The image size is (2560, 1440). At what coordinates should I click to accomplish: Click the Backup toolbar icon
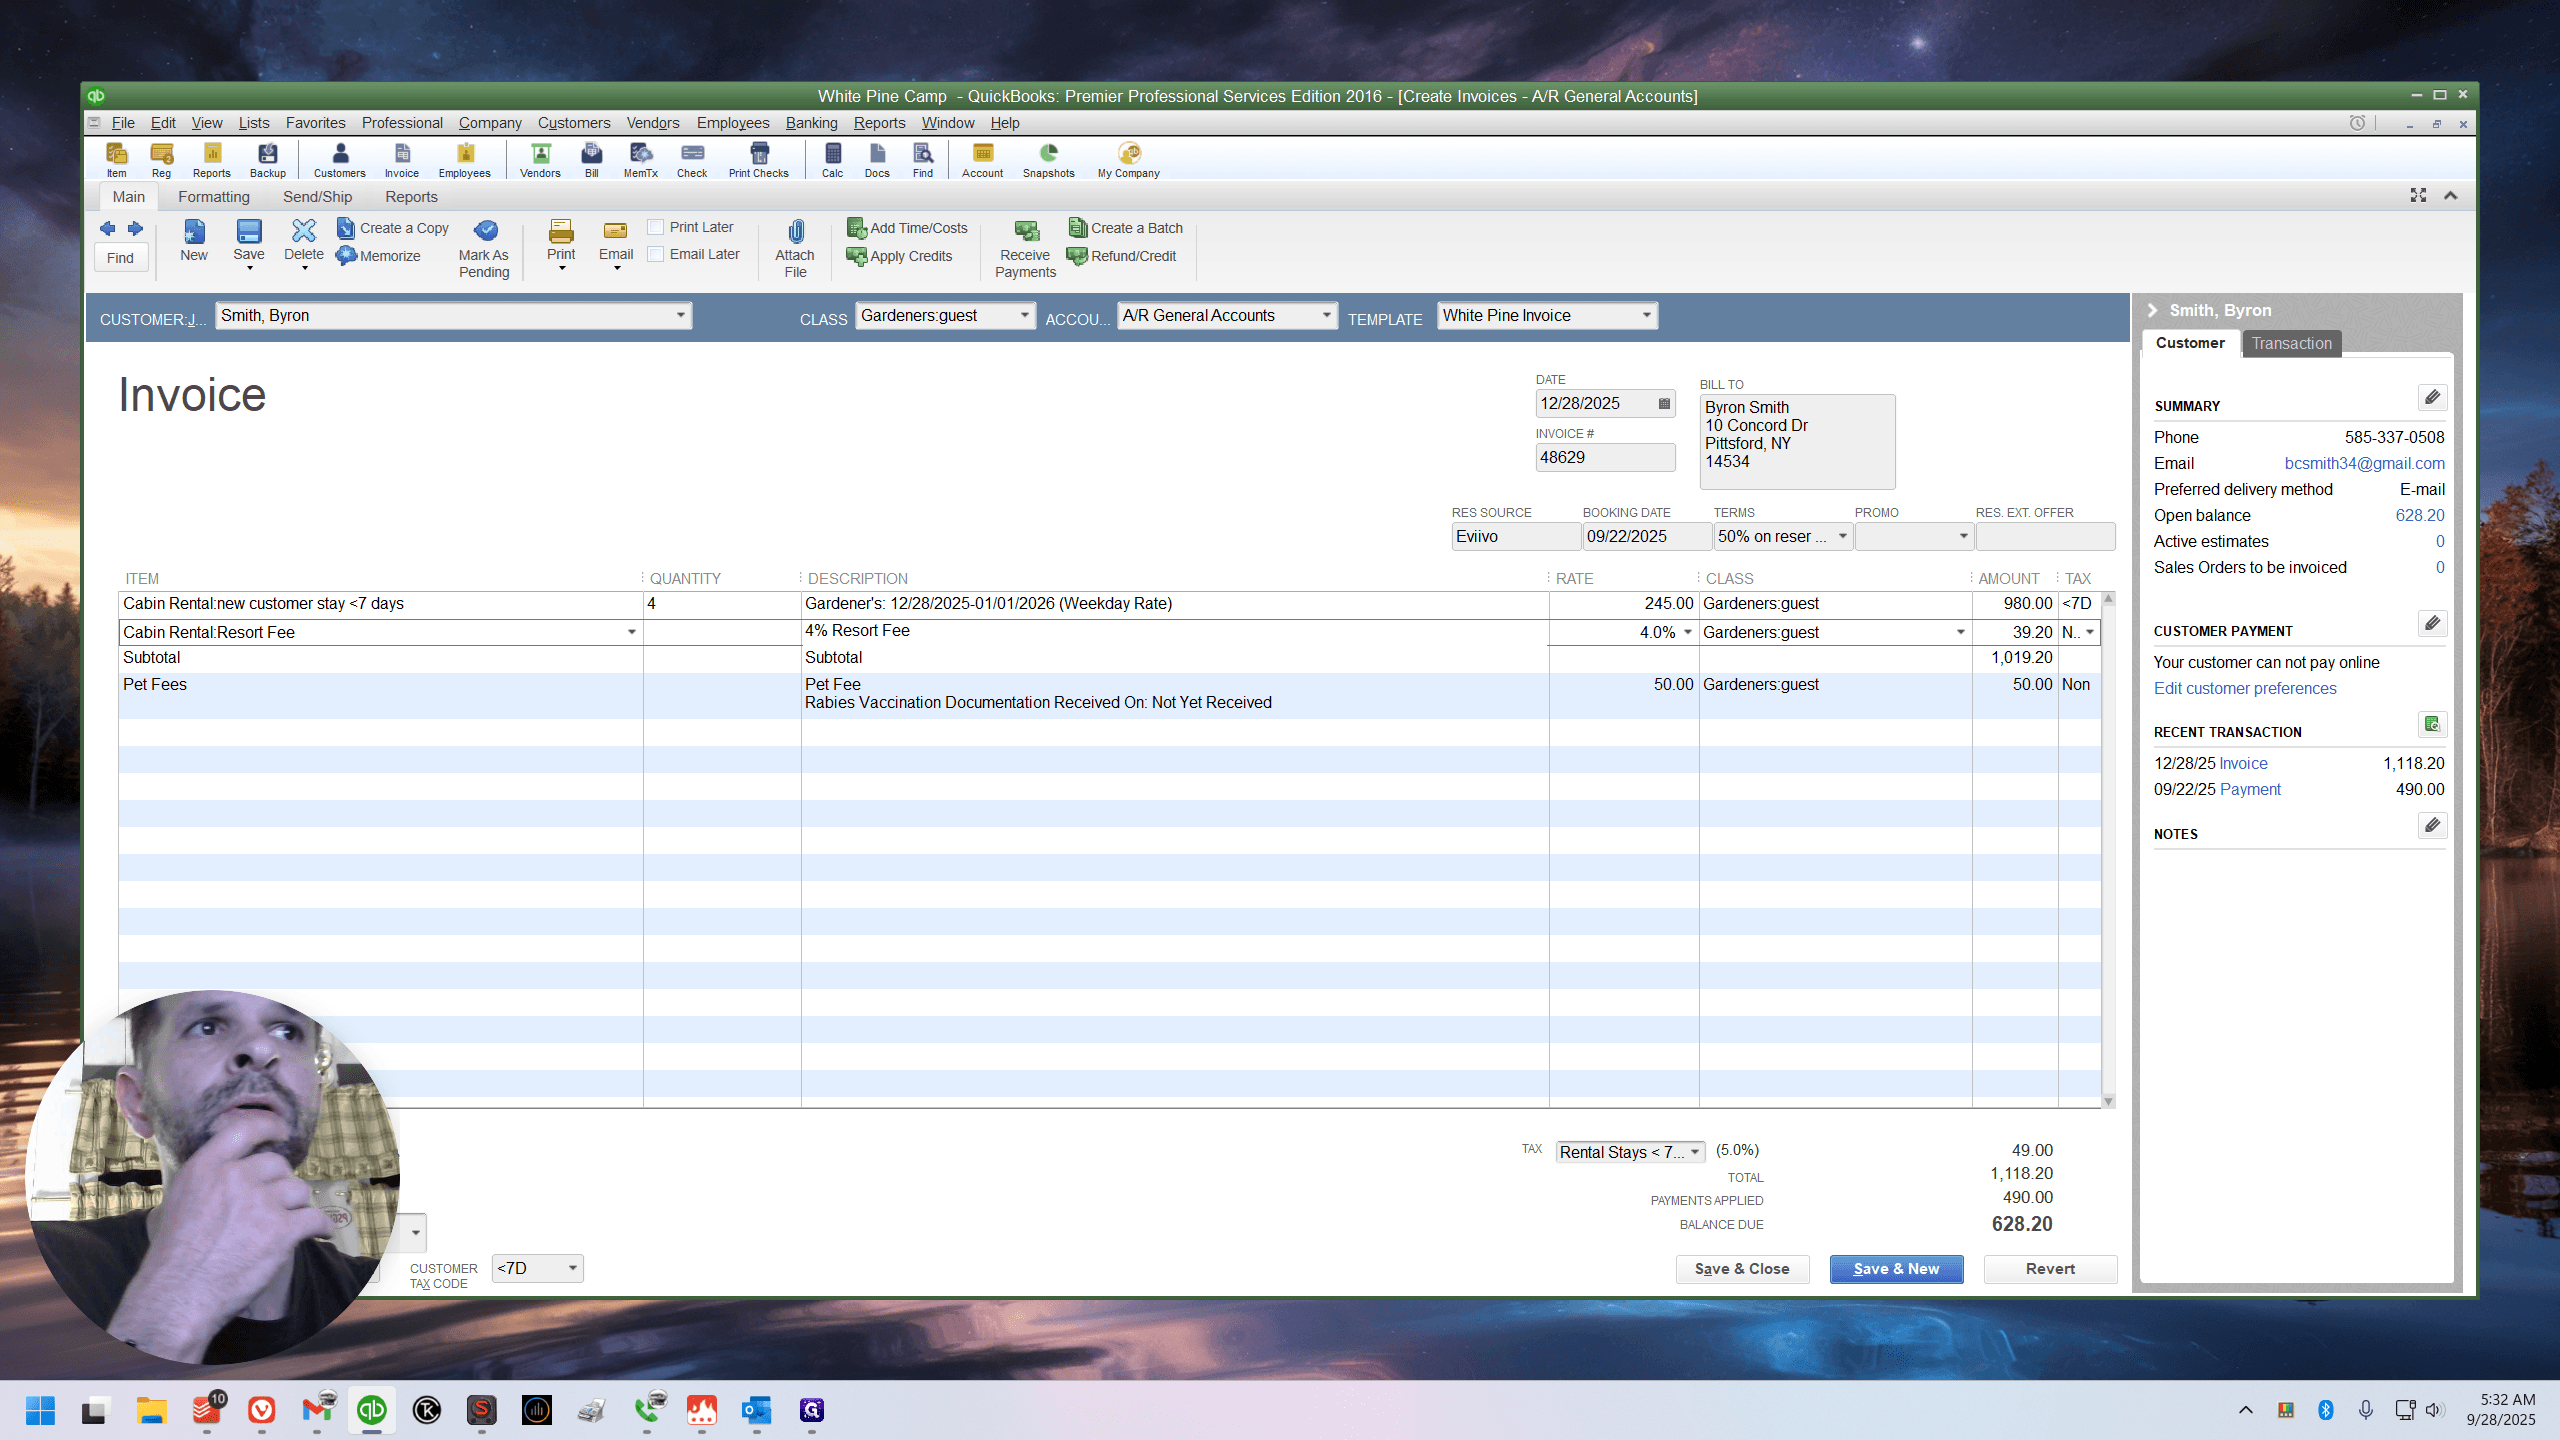click(x=267, y=159)
